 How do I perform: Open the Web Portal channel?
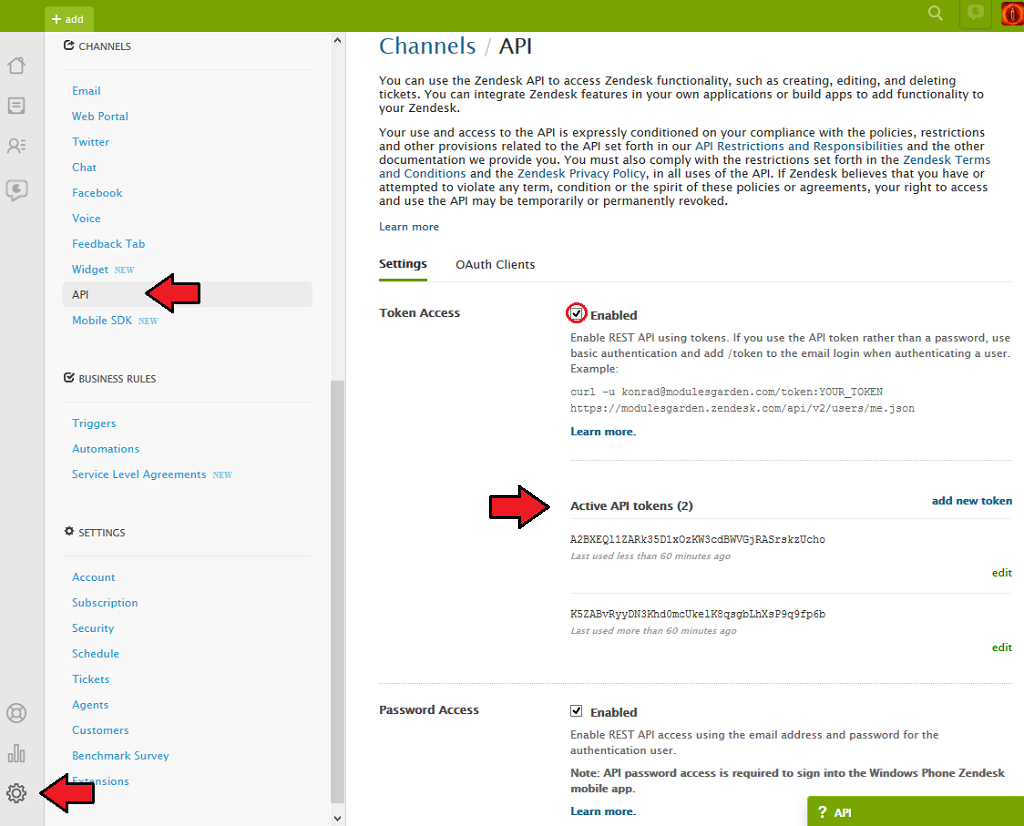click(x=100, y=116)
